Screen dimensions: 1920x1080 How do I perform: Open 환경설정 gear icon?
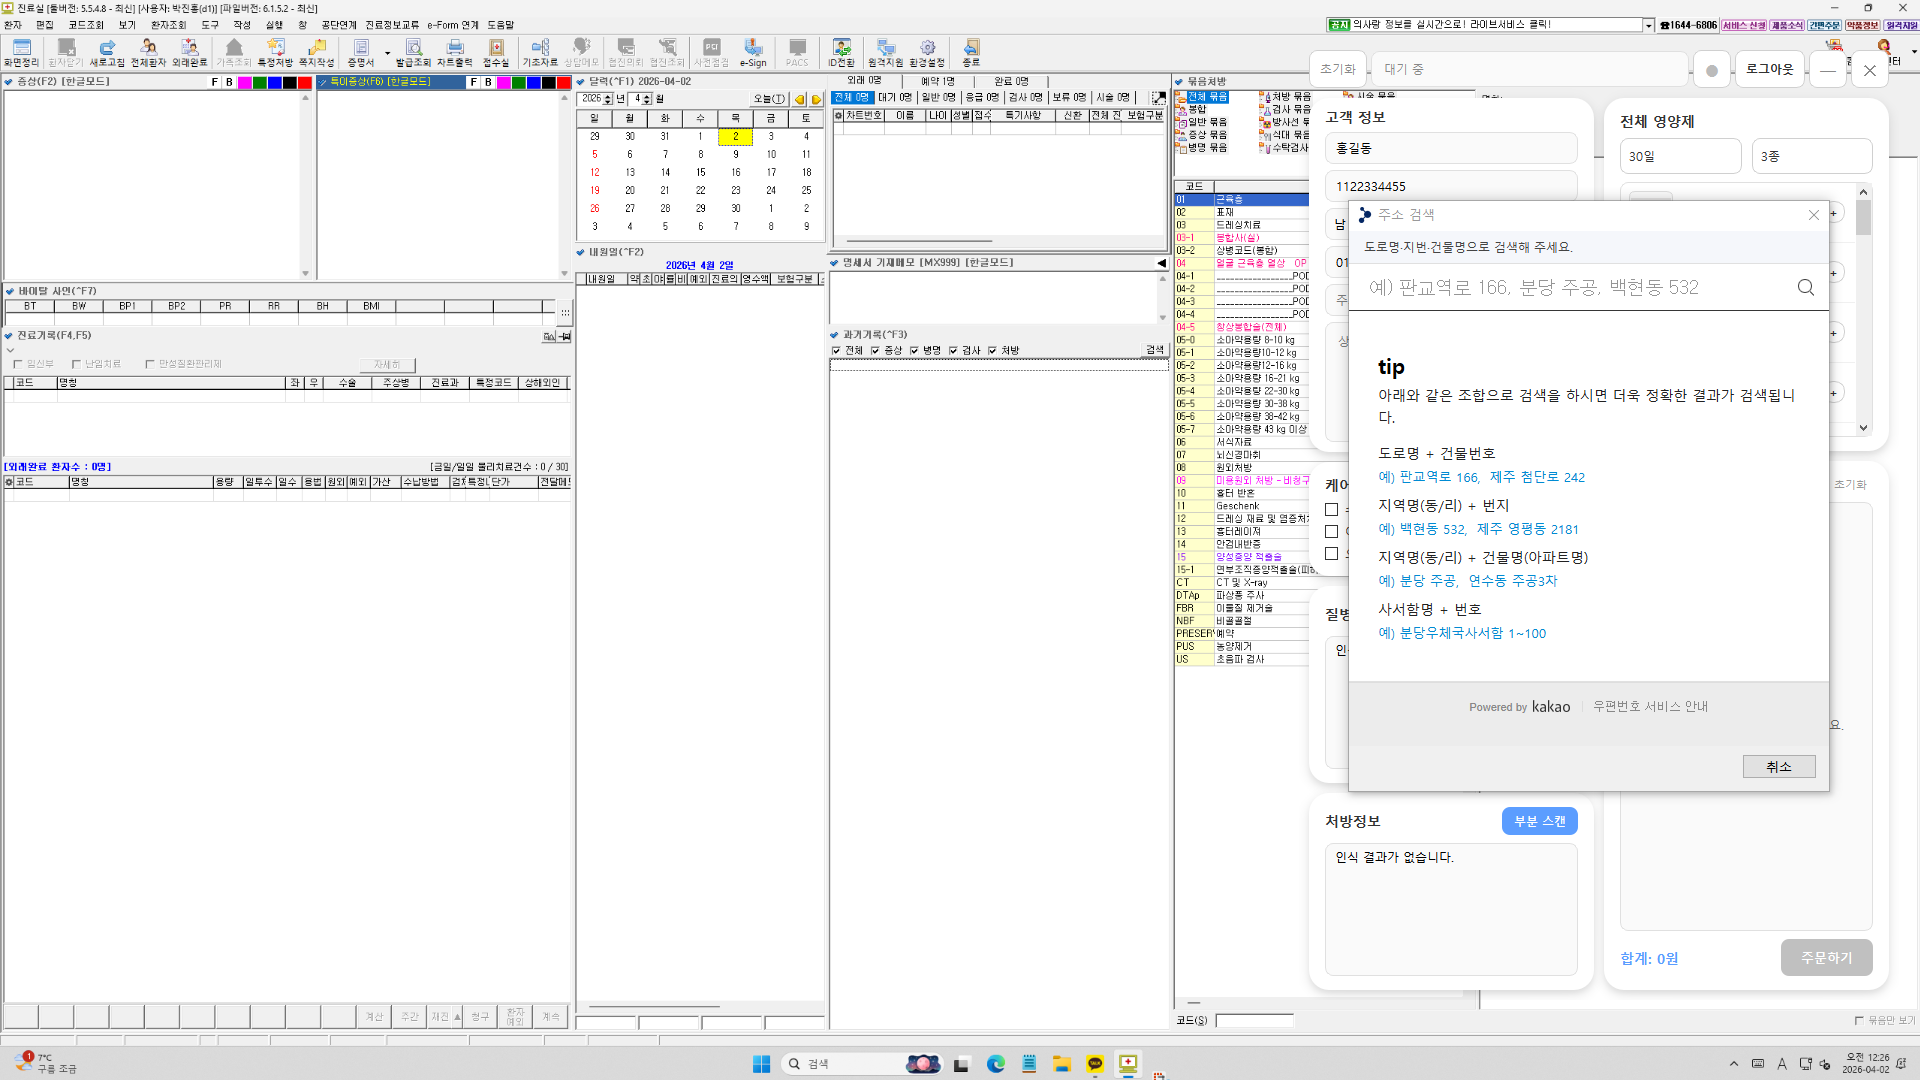click(927, 53)
